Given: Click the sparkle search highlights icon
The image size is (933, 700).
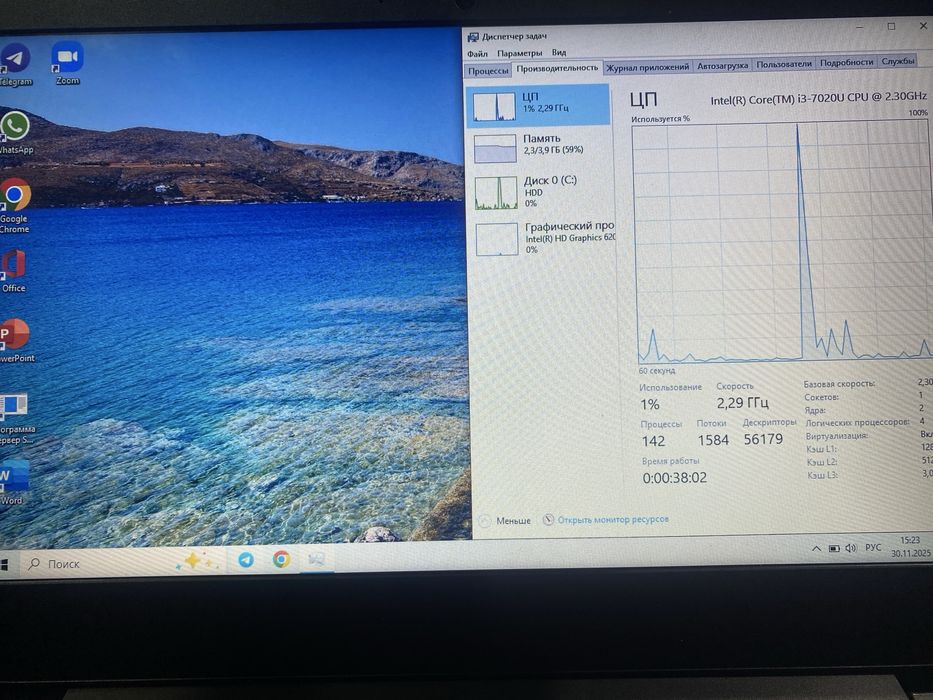Looking at the screenshot, I should tap(197, 561).
